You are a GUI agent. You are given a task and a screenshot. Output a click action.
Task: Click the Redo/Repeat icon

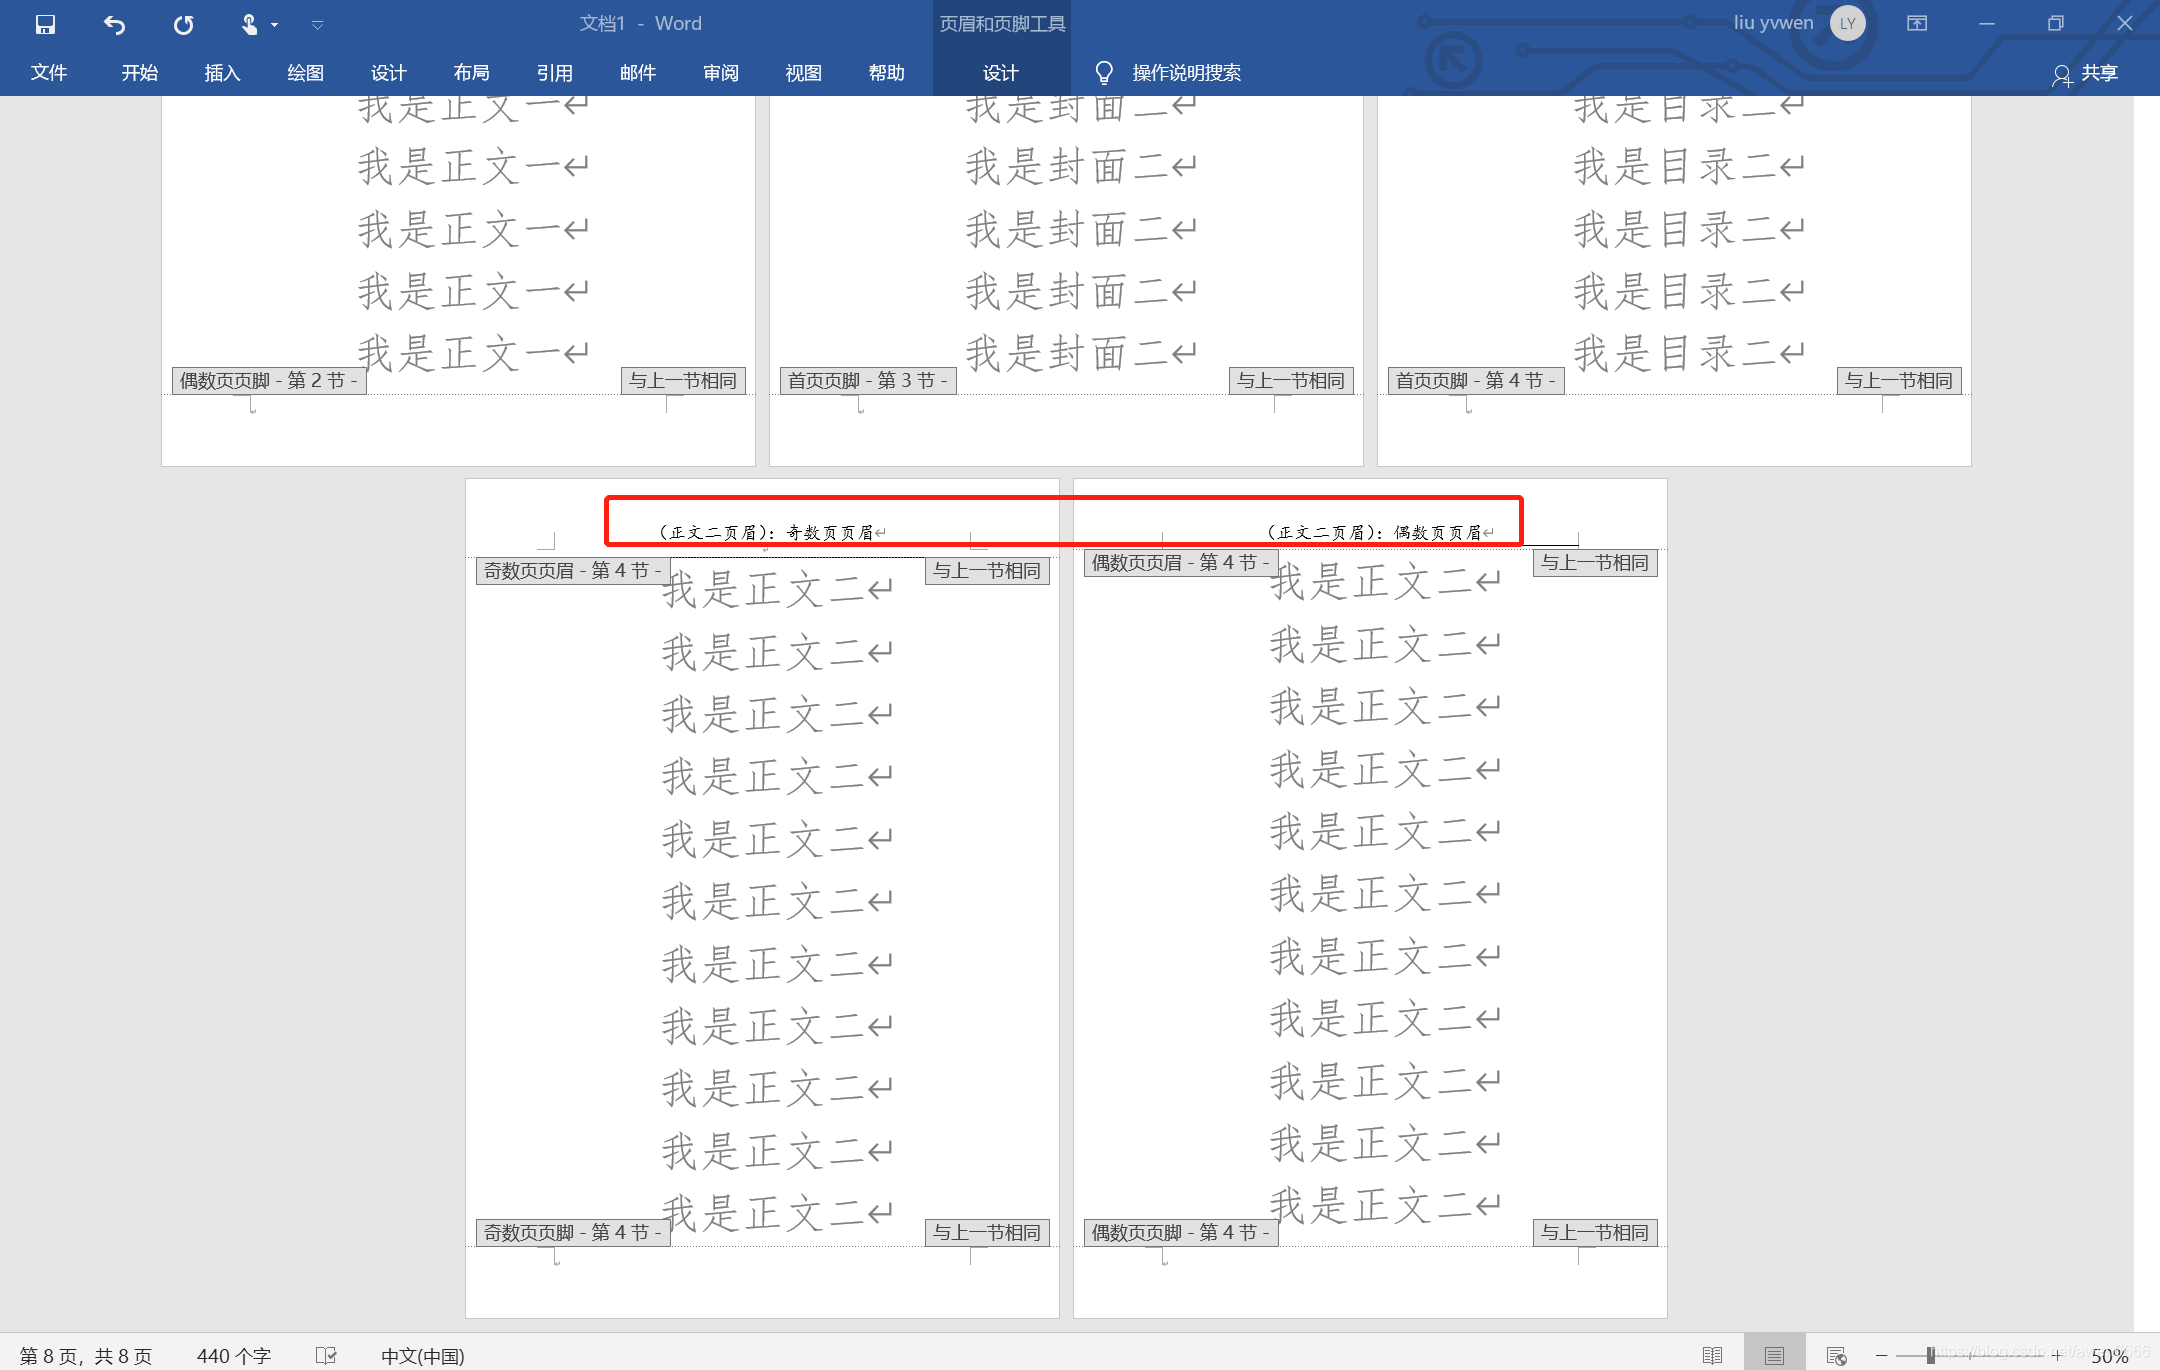coord(183,24)
